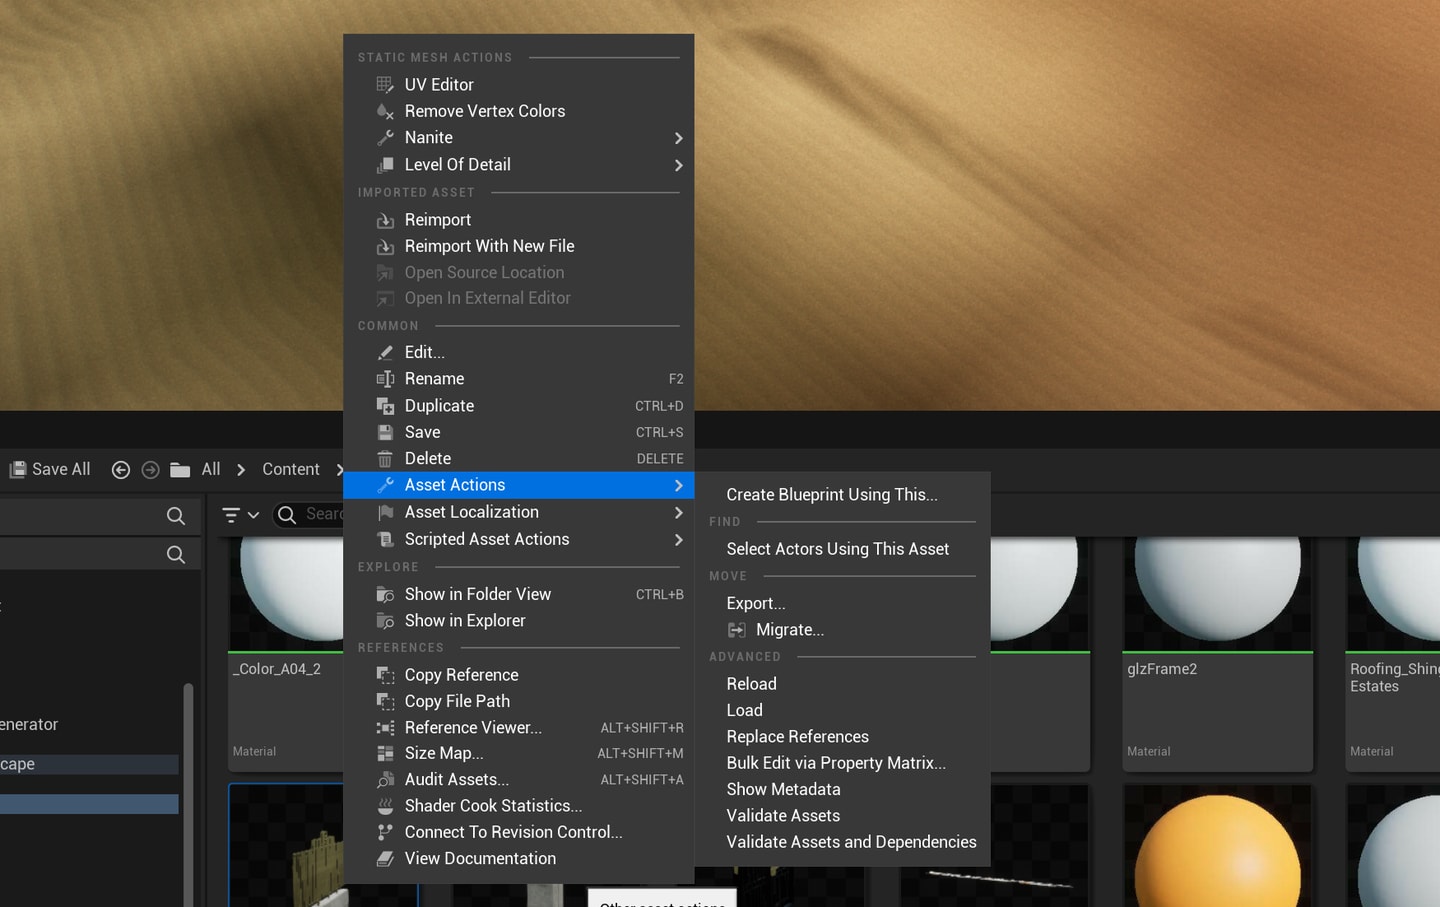Click the Scripted Asset Actions icon
This screenshot has height=907, width=1440.
click(385, 539)
